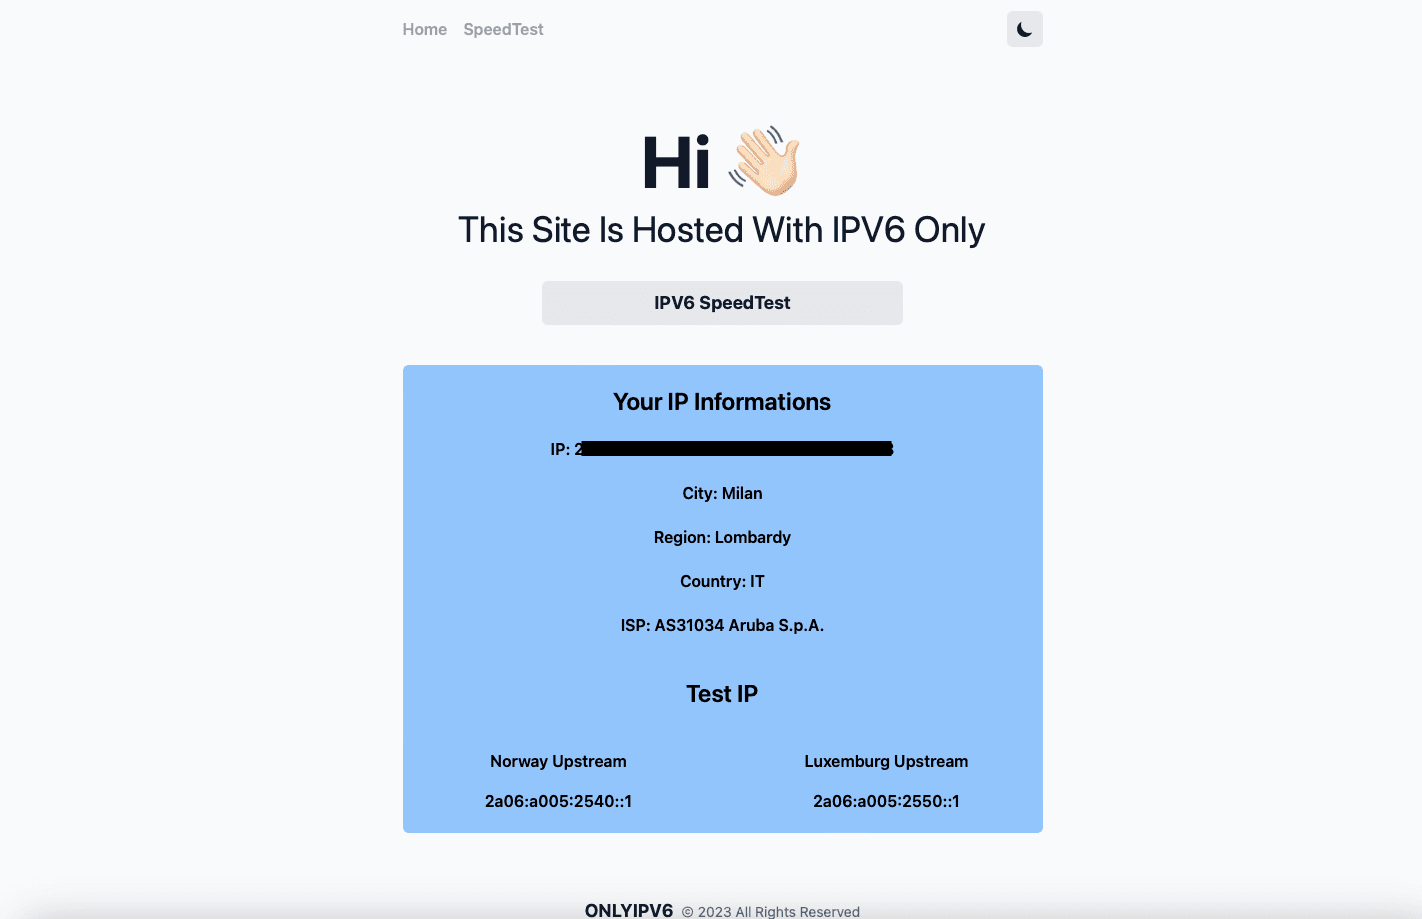
Task: Click the 'Test IP' heading
Action: (x=722, y=694)
